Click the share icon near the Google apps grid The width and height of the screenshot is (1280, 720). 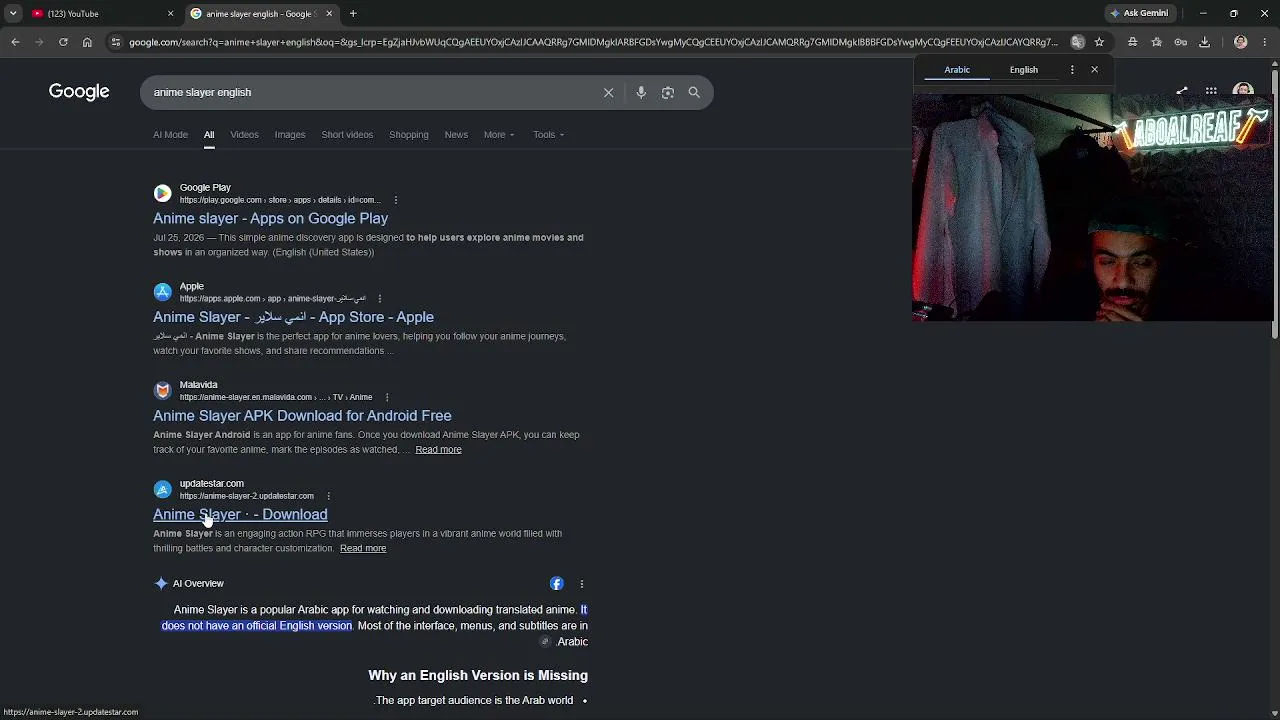1182,91
